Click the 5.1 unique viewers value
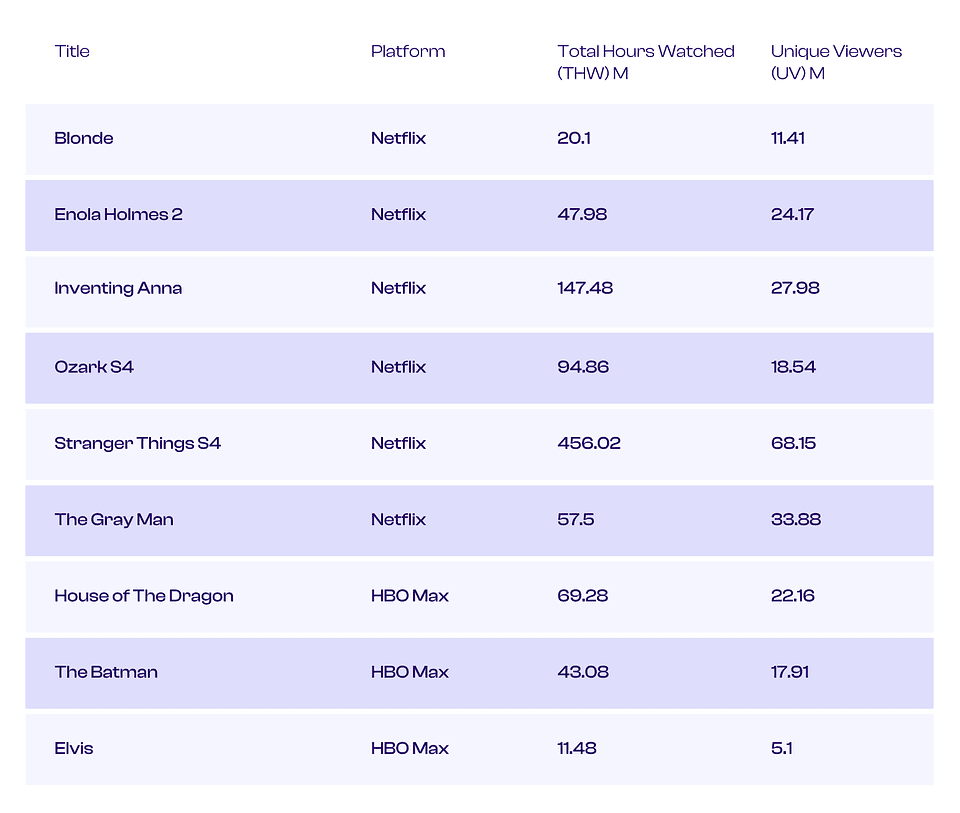Viewport: 960px width, 813px height. pos(781,748)
